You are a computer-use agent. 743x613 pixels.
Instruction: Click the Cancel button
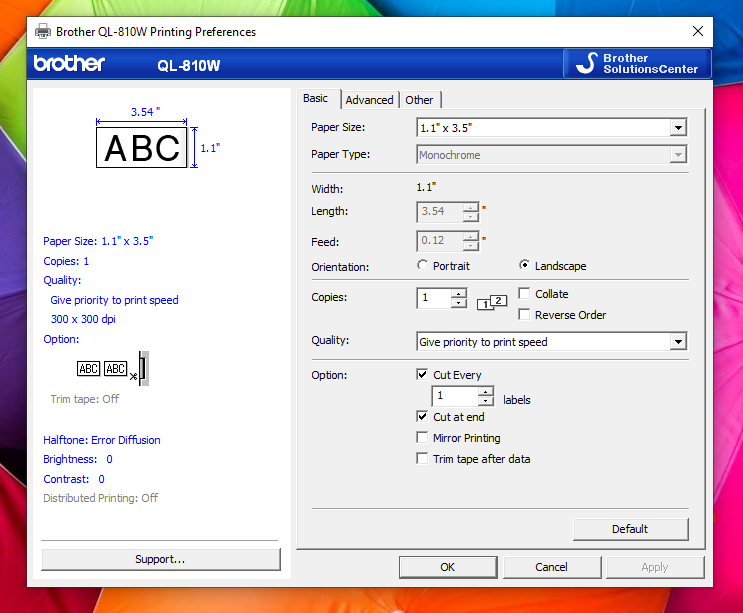(552, 567)
